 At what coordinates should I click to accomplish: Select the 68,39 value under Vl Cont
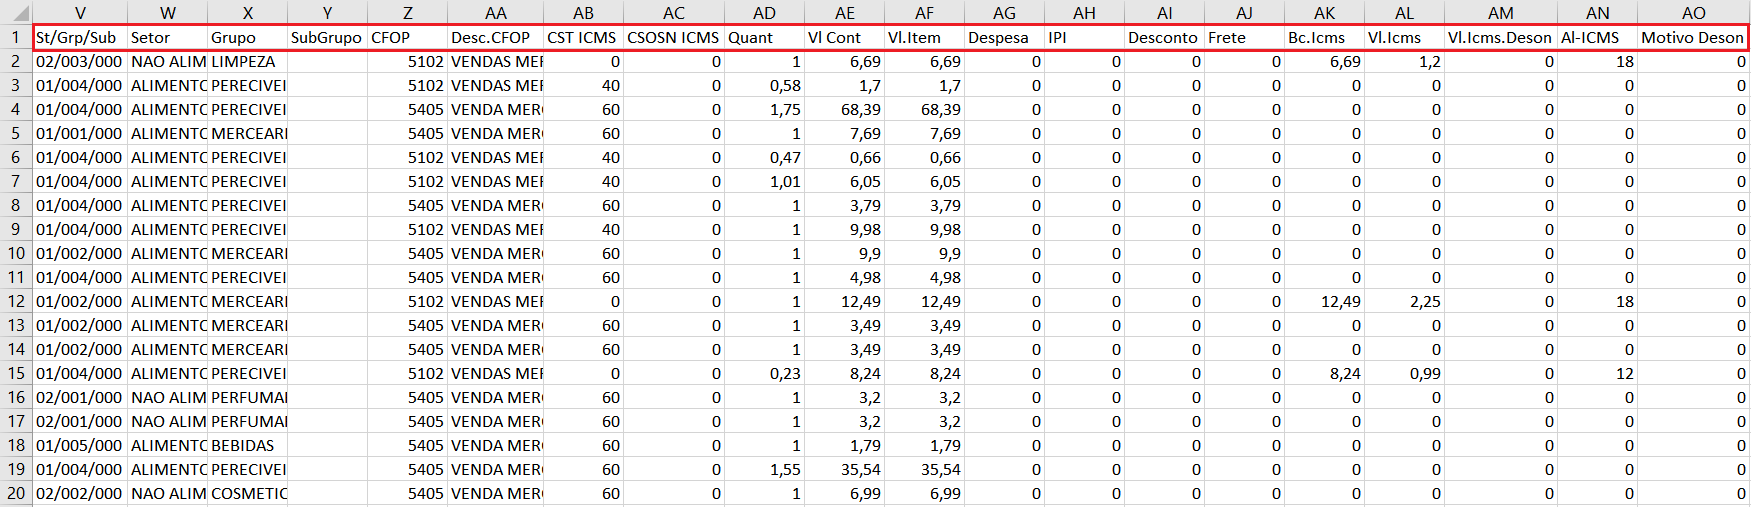coord(844,109)
